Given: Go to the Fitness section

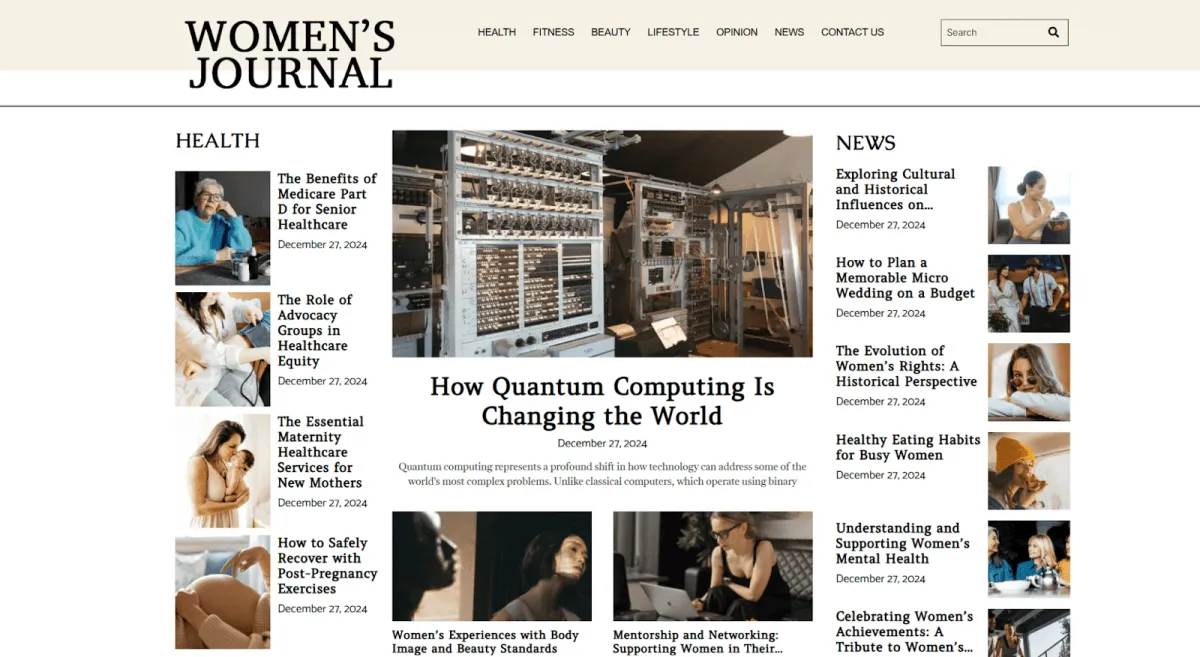Looking at the screenshot, I should [x=553, y=32].
